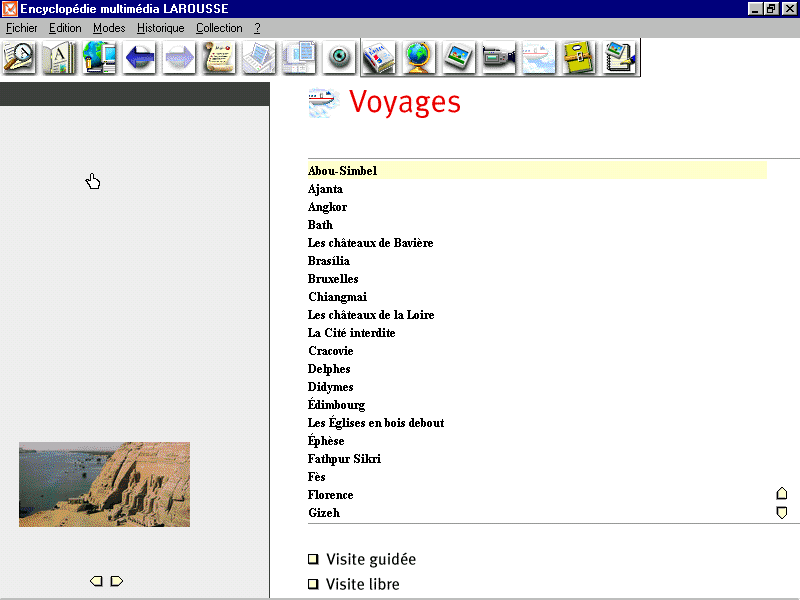
Task: Open the yellow strapped notebook icon
Action: click(x=579, y=57)
